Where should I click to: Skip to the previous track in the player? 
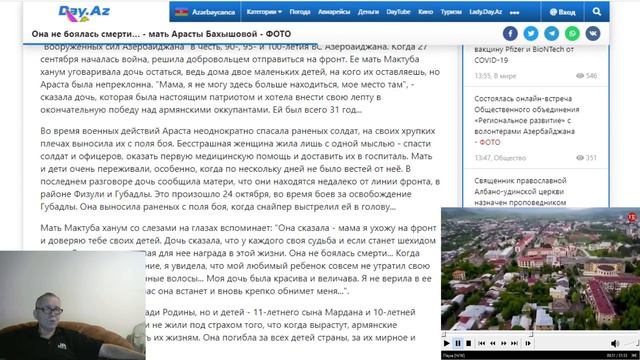tap(482, 343)
